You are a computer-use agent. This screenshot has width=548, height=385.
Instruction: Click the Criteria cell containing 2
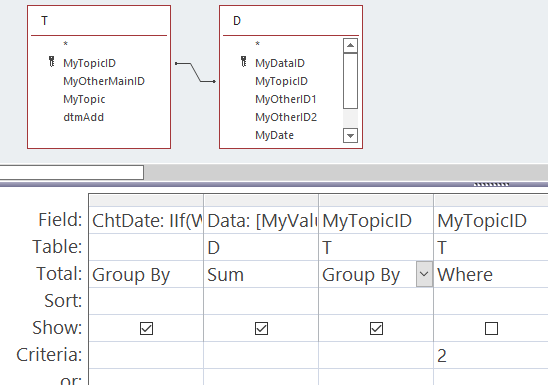point(491,355)
